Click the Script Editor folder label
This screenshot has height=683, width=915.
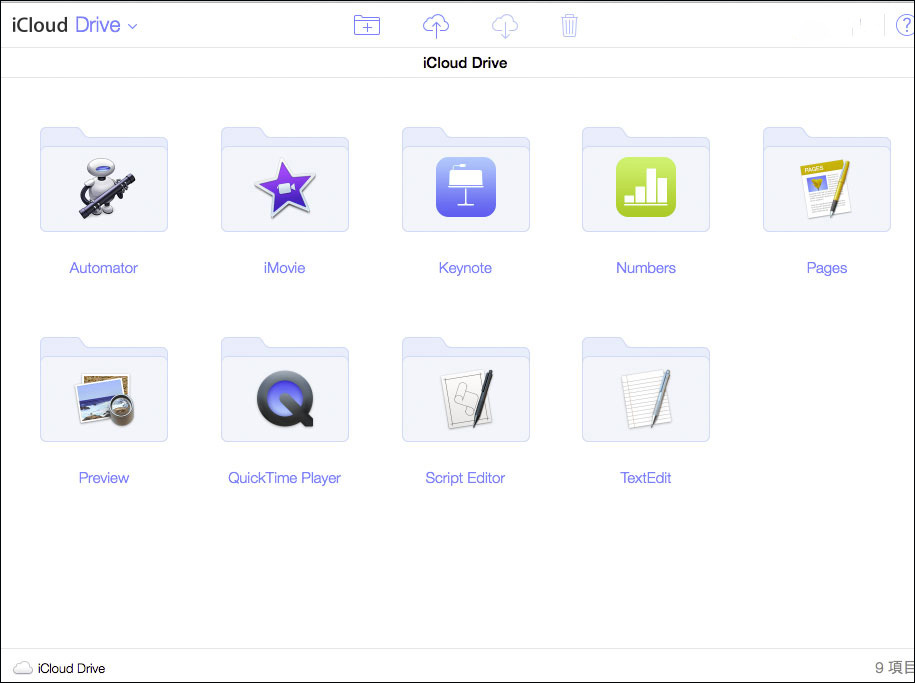[466, 478]
